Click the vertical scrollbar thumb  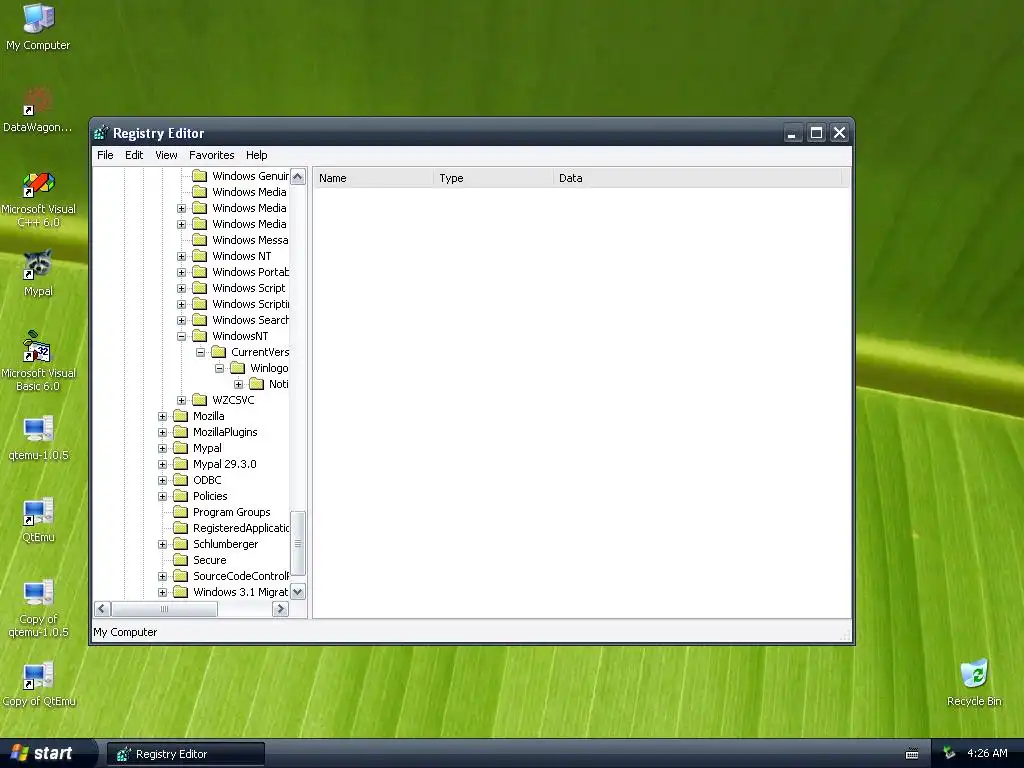[x=298, y=543]
